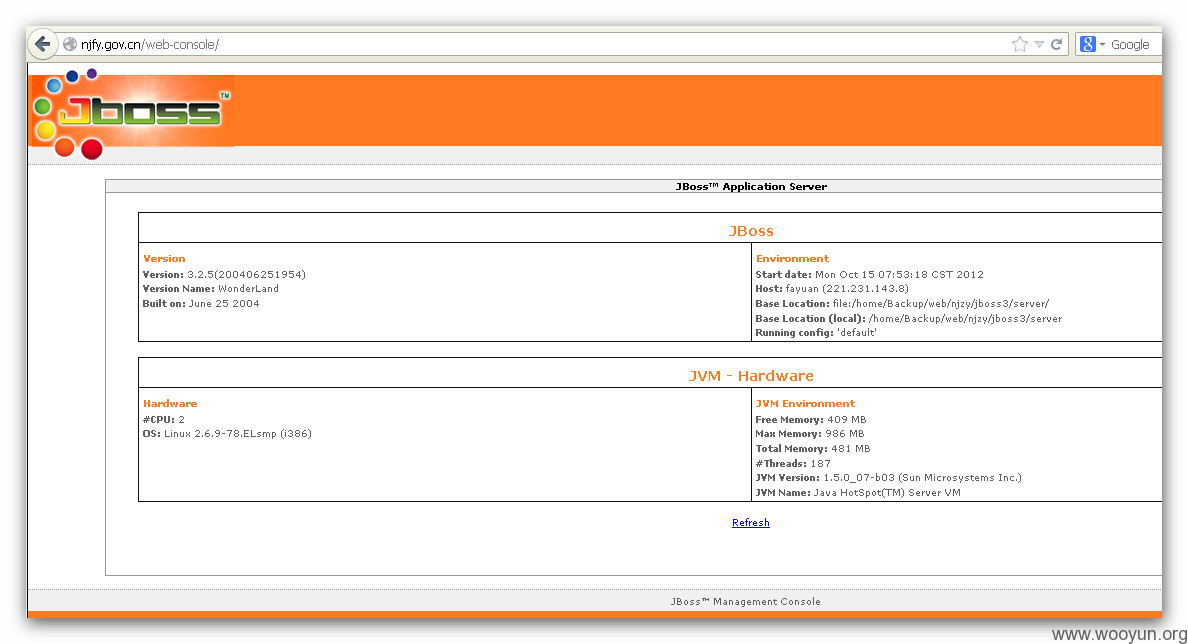The height and width of the screenshot is (644, 1188).
Task: Click the '#CPU: 2' line
Action: (x=164, y=419)
